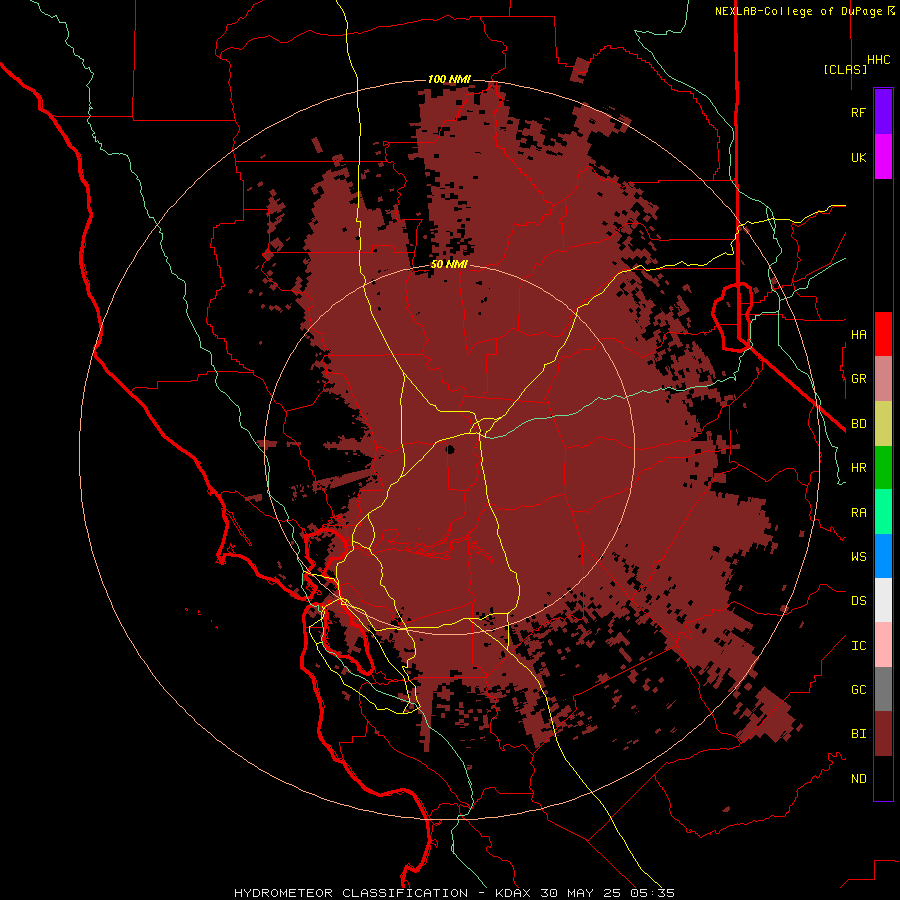Image resolution: width=900 pixels, height=900 pixels.
Task: Click the HA red legend swatch
Action: click(883, 334)
